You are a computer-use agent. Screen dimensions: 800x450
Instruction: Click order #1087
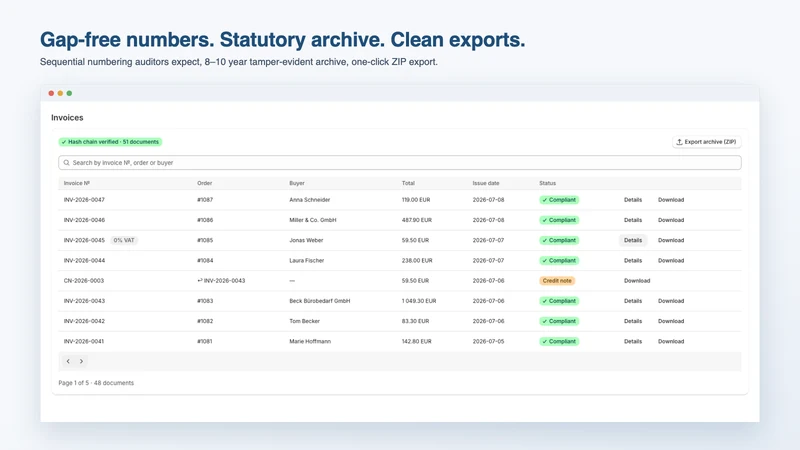pos(205,200)
